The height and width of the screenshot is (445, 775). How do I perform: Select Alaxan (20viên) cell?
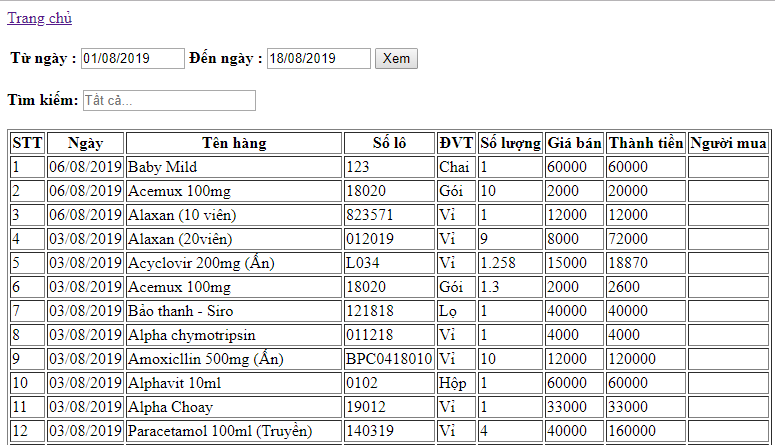click(x=234, y=239)
